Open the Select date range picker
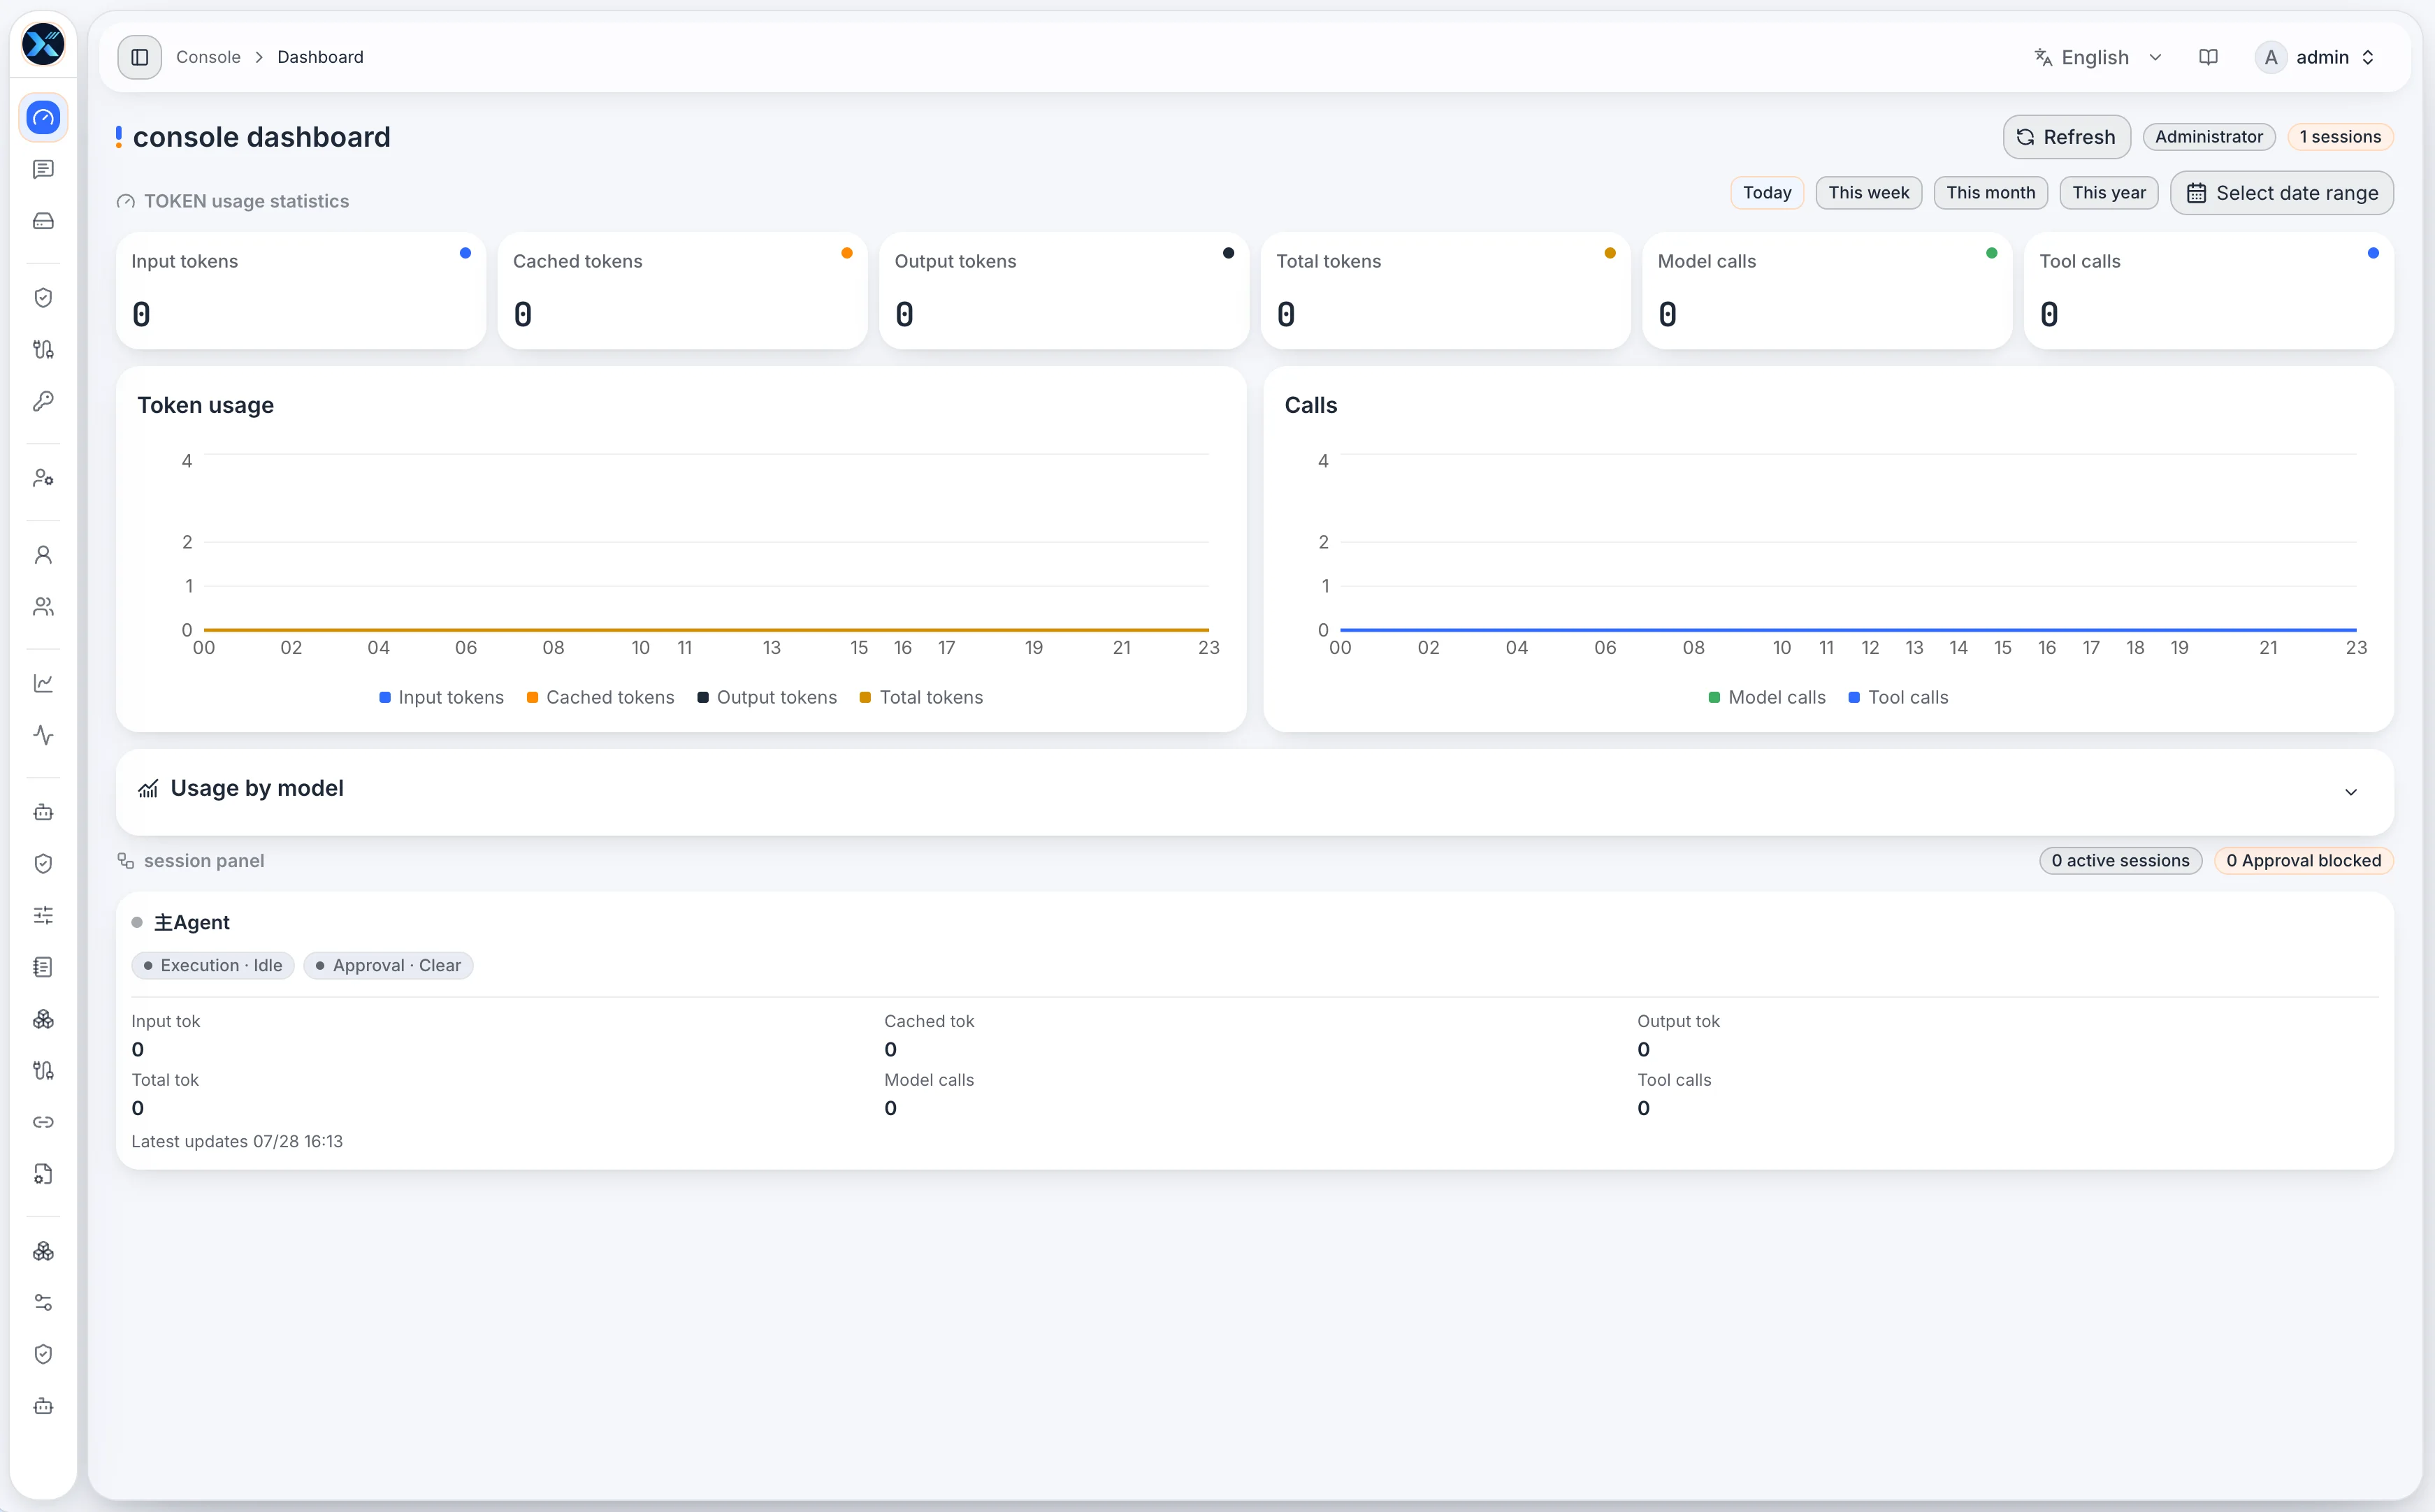Image resolution: width=2435 pixels, height=1512 pixels. [2281, 193]
